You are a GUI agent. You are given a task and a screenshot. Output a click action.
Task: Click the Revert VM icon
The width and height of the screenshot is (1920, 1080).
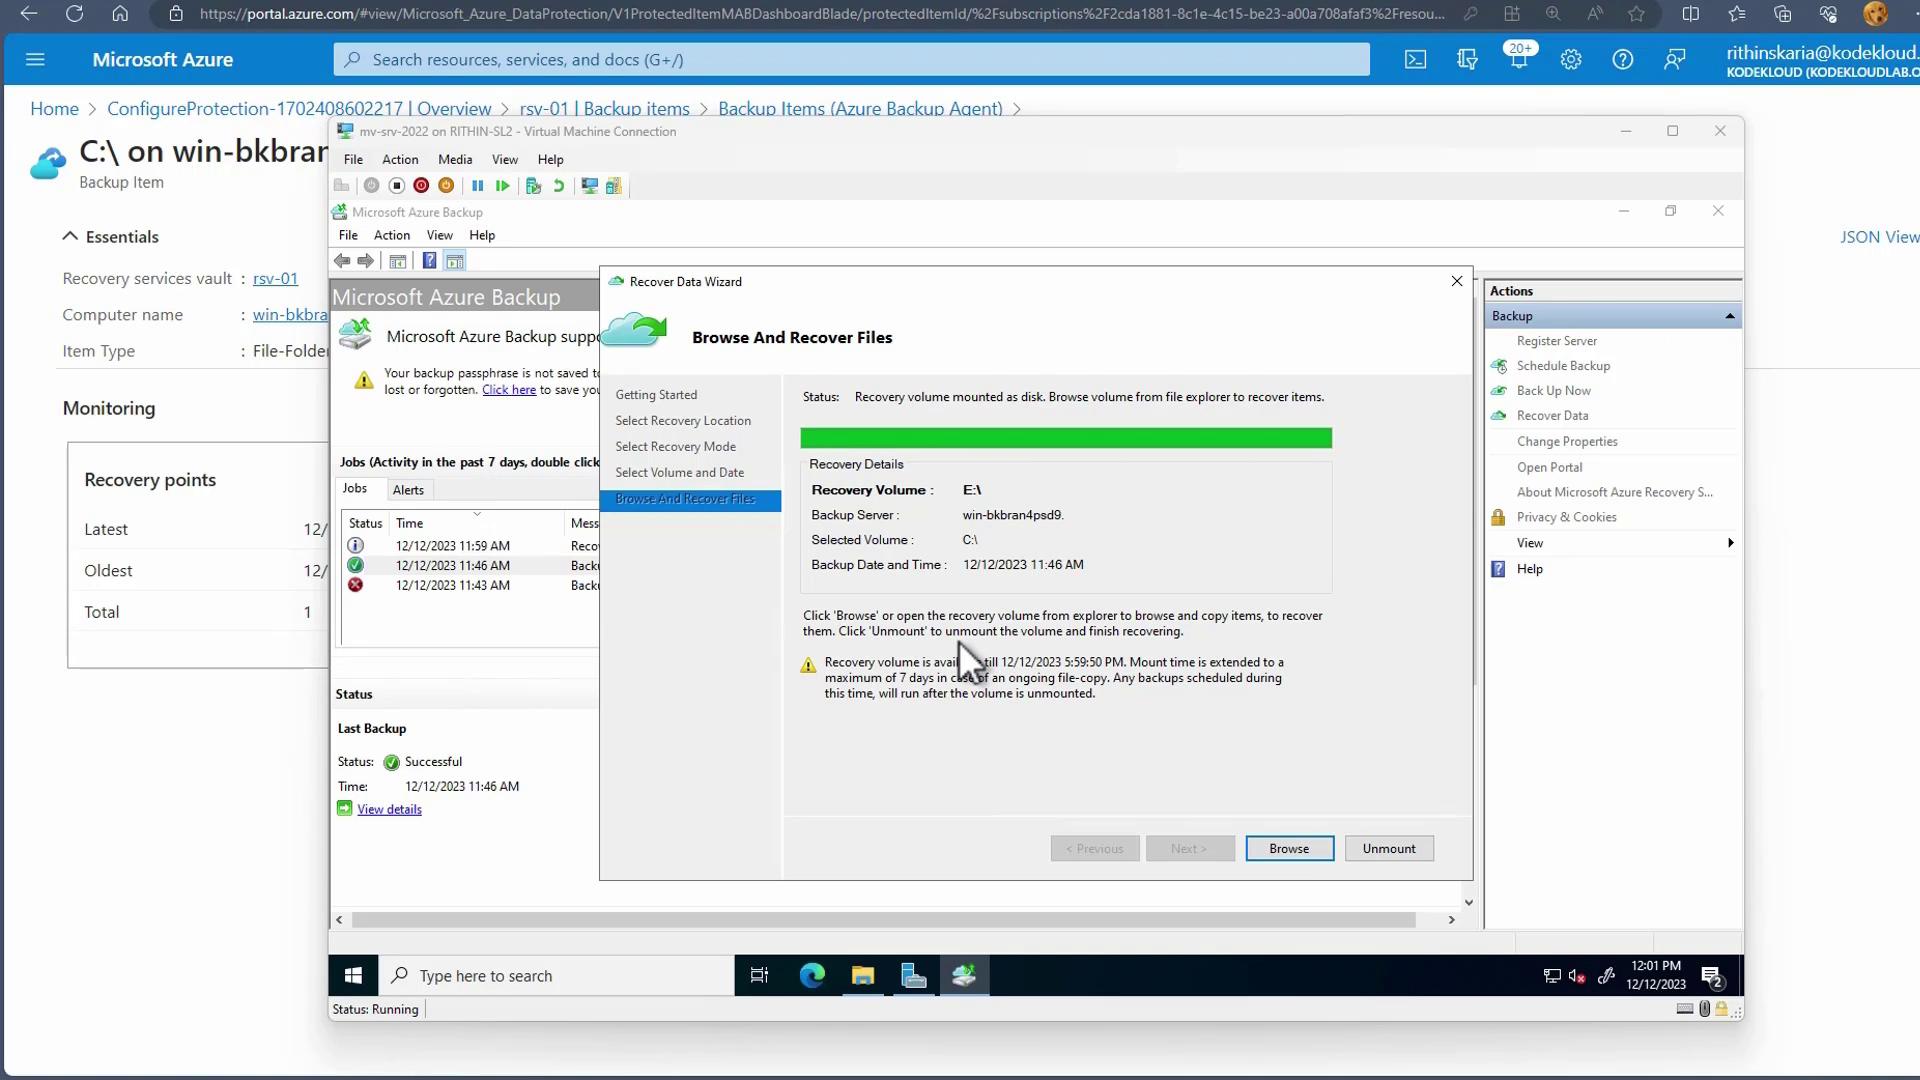pos(559,186)
